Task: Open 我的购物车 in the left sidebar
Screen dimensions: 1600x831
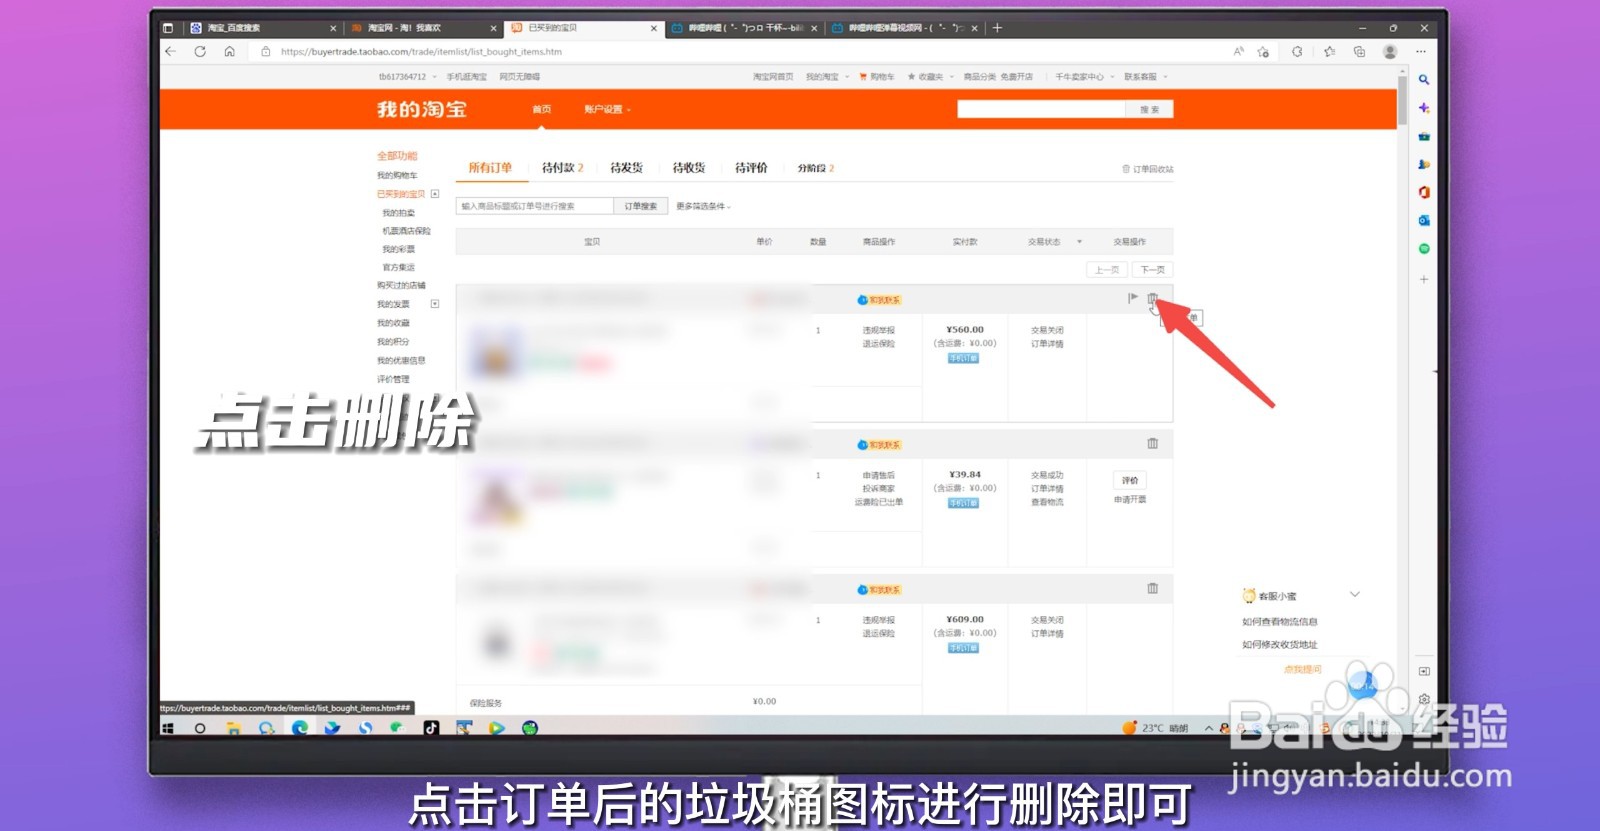Action: 397,176
